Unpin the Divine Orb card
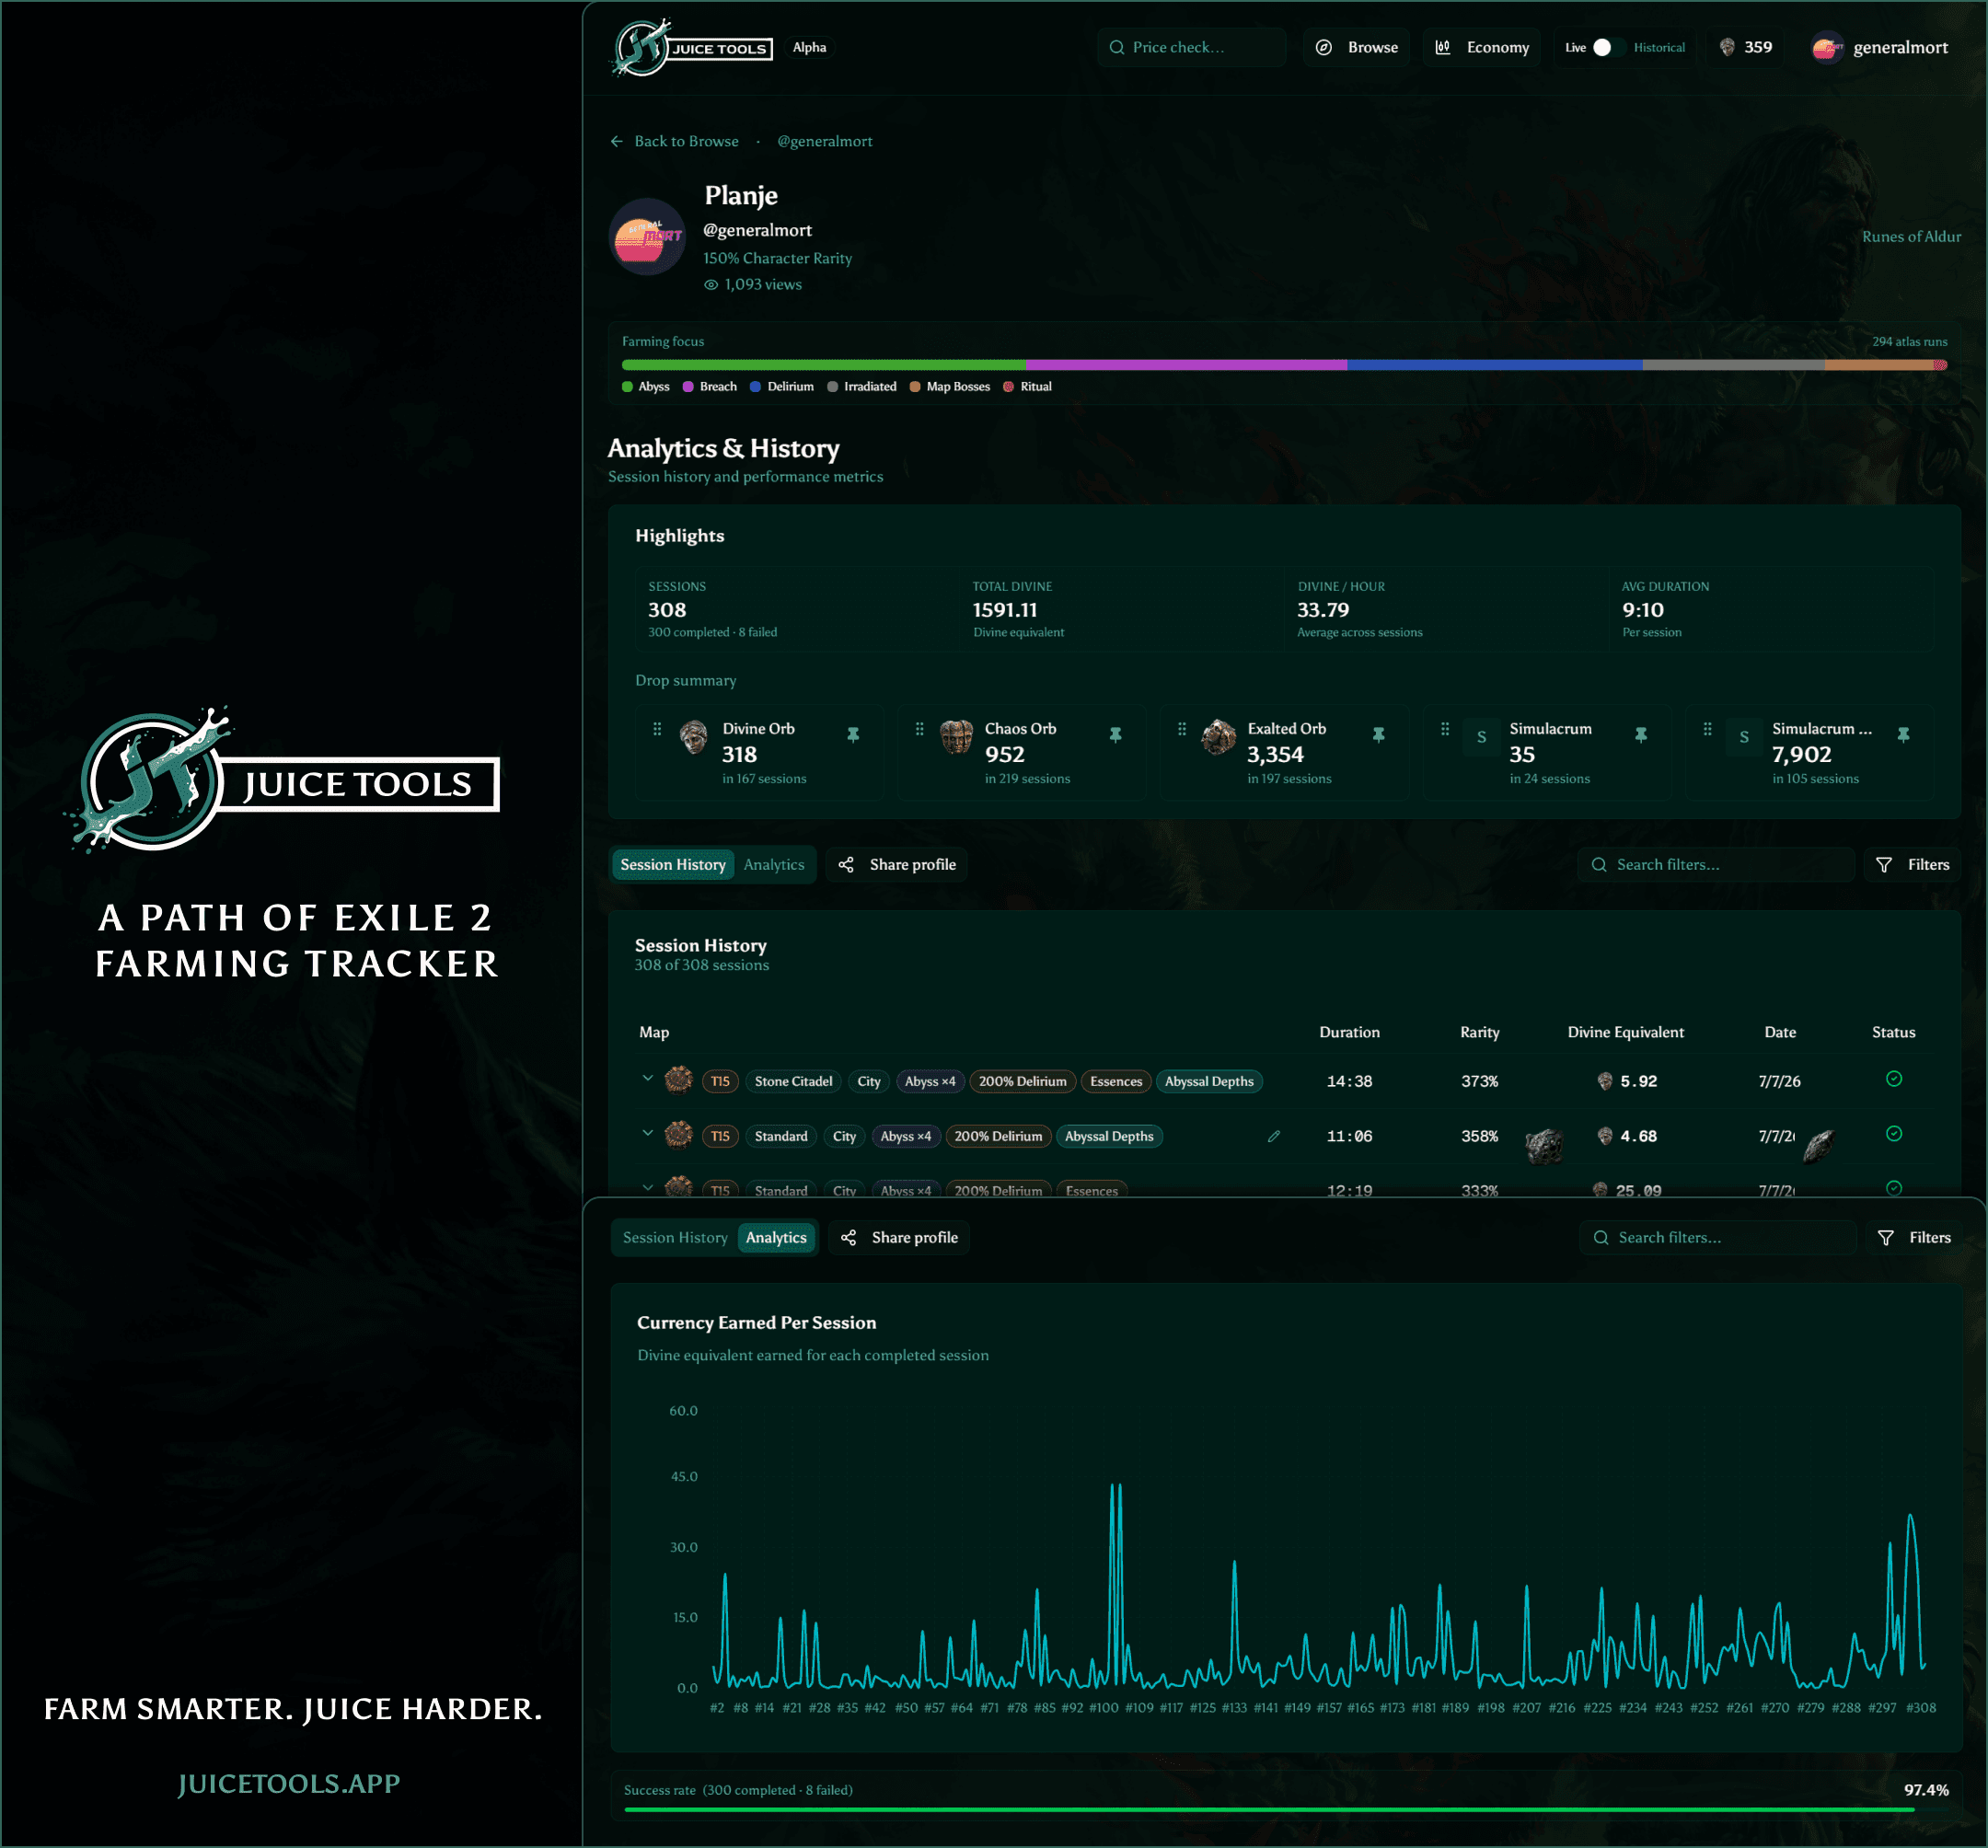Screen dimensions: 1988x1848 (853, 735)
